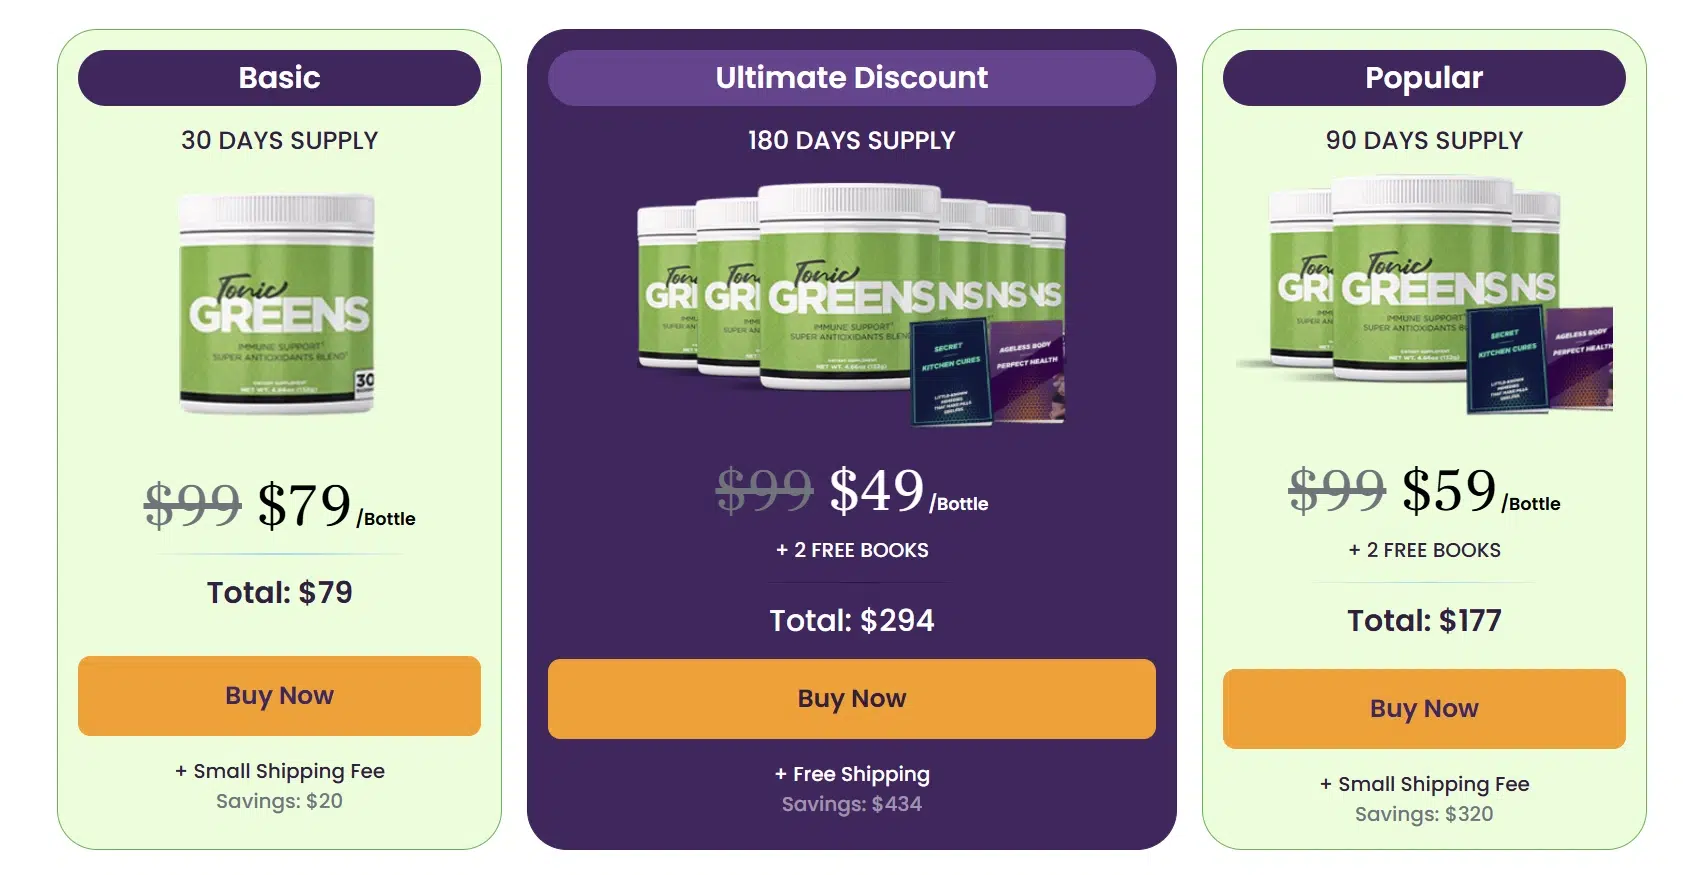Choose the Popular plan header
The image size is (1683, 875).
pyautogui.click(x=1424, y=78)
